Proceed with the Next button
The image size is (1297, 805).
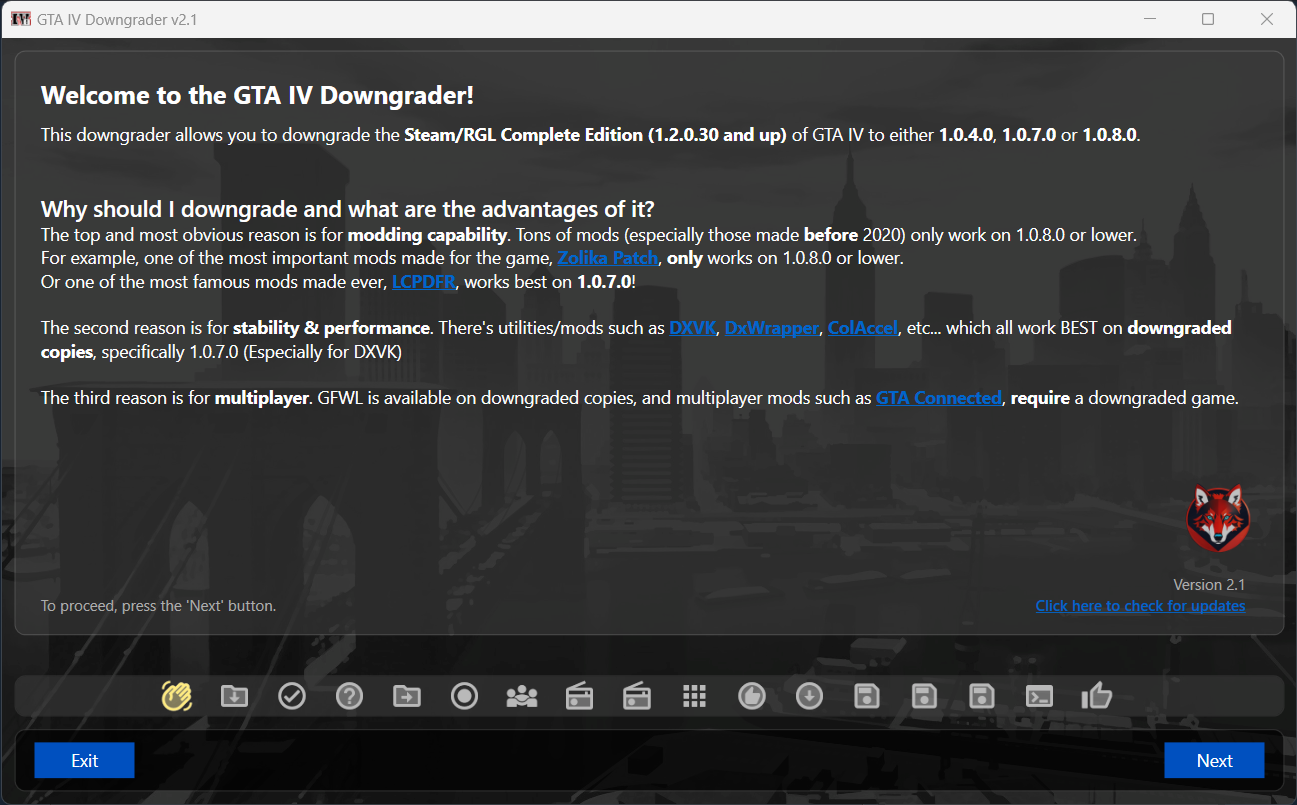(x=1215, y=761)
